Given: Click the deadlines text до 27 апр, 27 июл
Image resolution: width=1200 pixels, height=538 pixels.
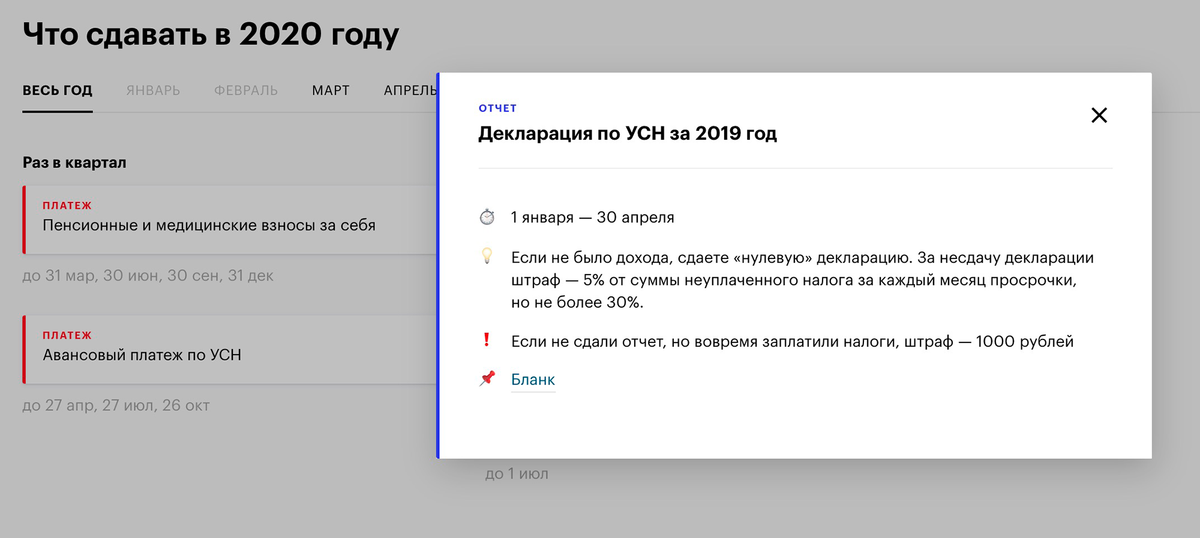Looking at the screenshot, I should [116, 405].
